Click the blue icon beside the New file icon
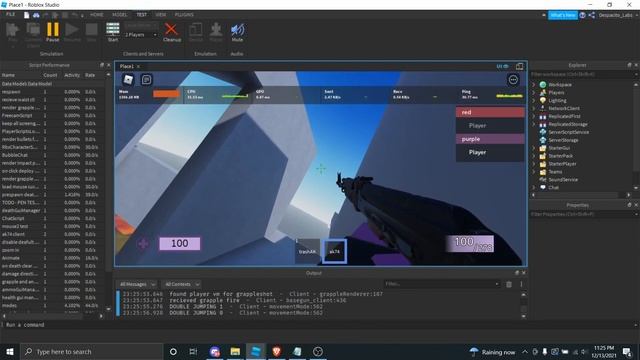Viewport: 640px width, 360px height. [x=36, y=15]
